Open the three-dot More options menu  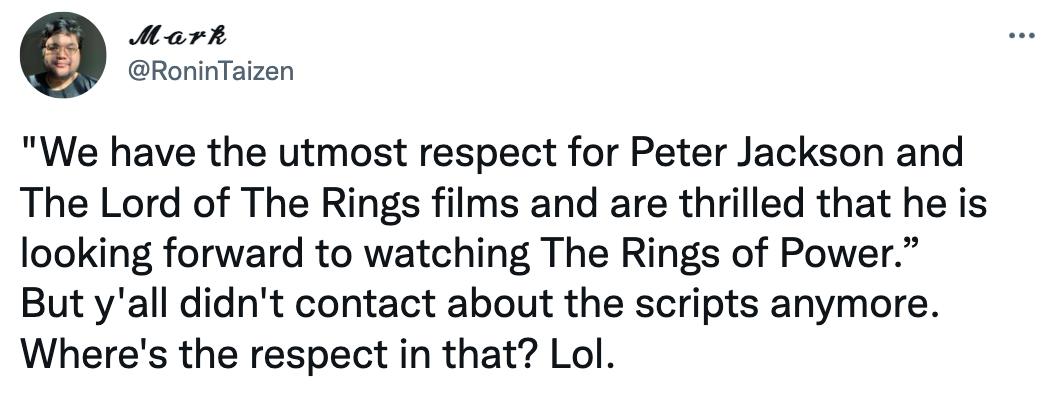pyautogui.click(x=1021, y=35)
